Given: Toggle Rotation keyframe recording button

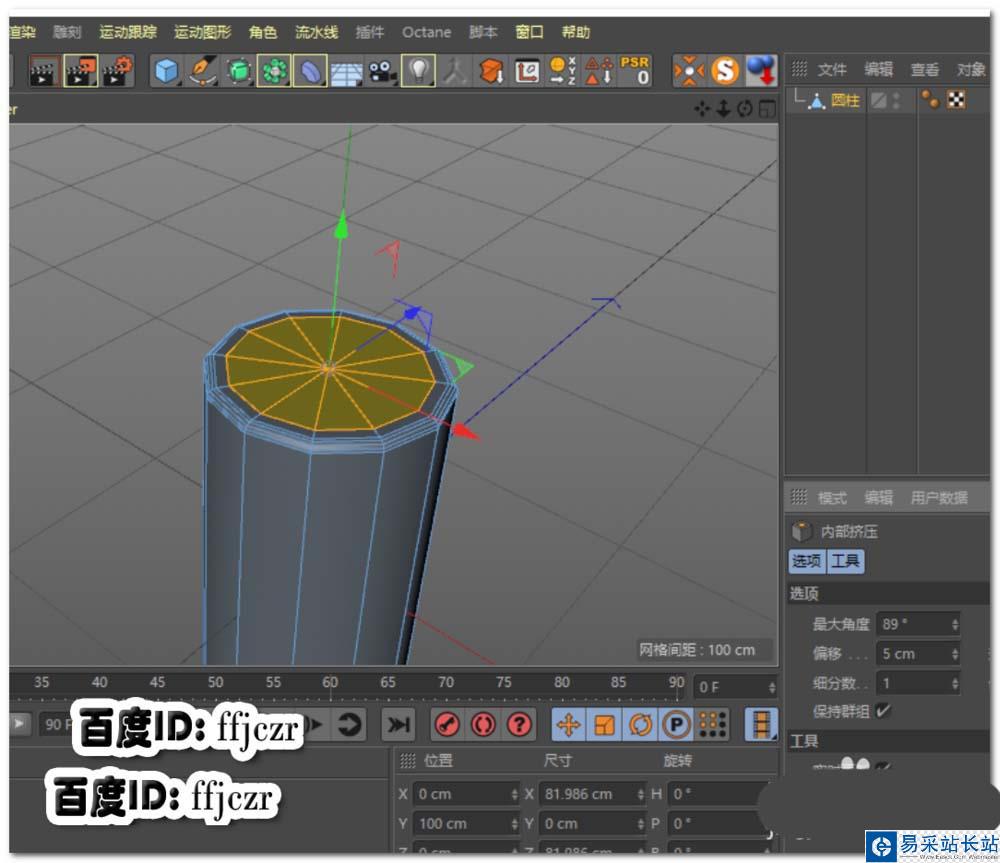Looking at the screenshot, I should click(640, 725).
